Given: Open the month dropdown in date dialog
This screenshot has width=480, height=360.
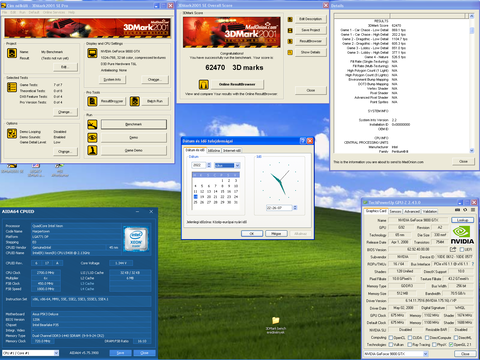Looking at the screenshot, I should [237, 165].
